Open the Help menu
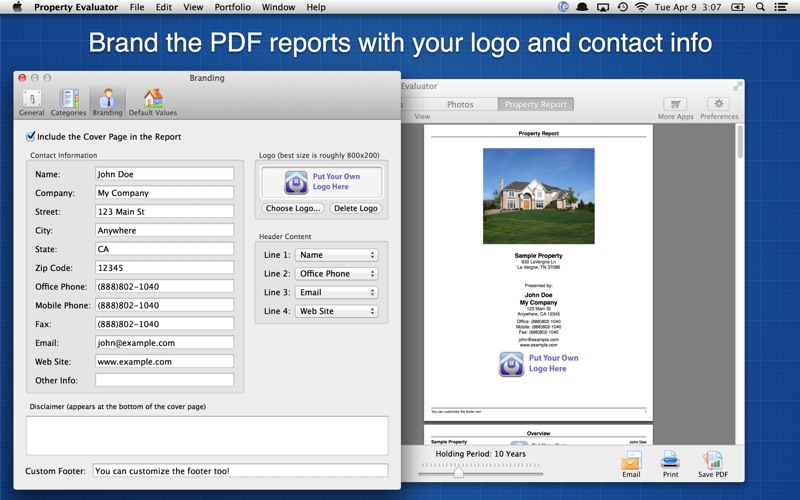 click(316, 7)
